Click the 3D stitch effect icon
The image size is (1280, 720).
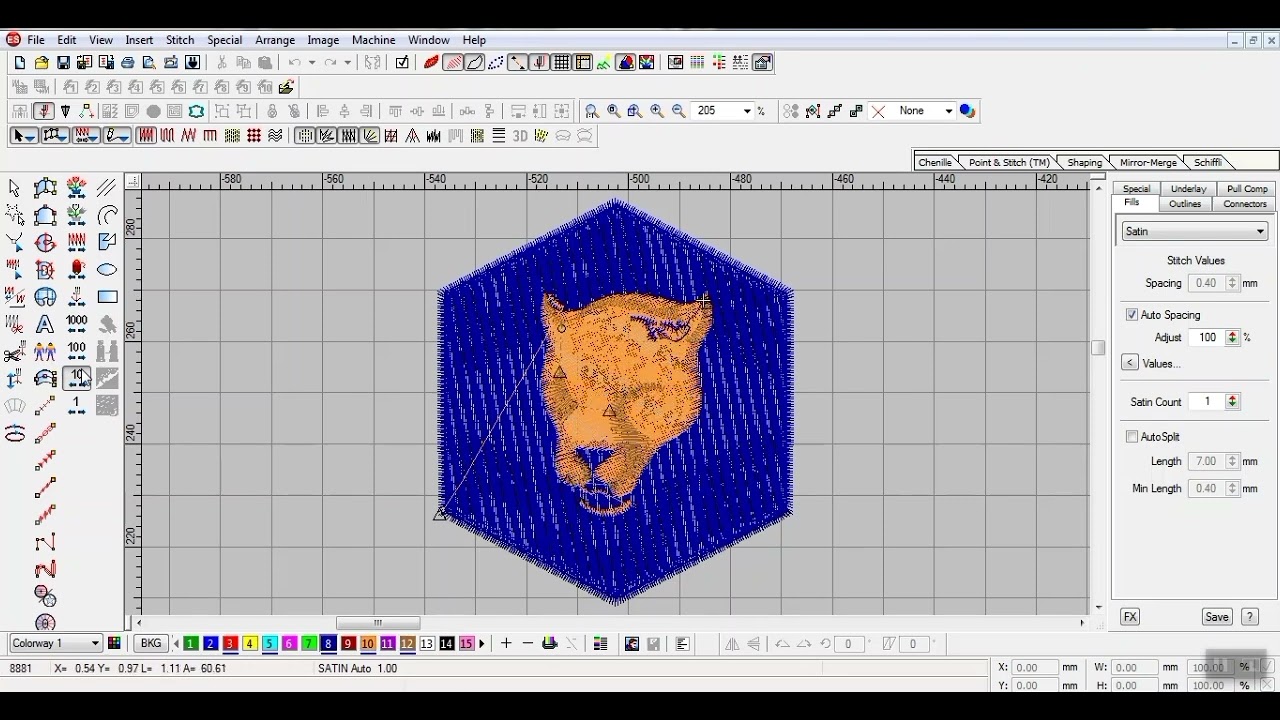pos(520,136)
